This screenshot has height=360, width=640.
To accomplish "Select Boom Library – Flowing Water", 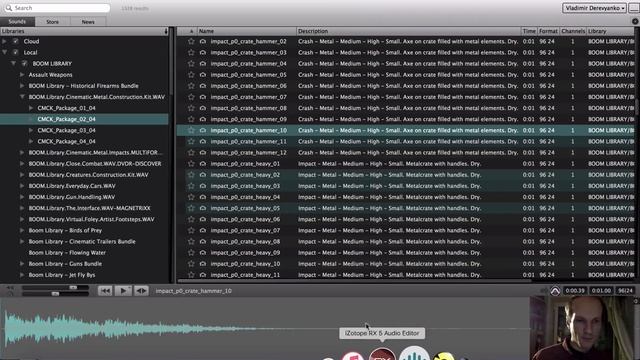I will tap(67, 253).
